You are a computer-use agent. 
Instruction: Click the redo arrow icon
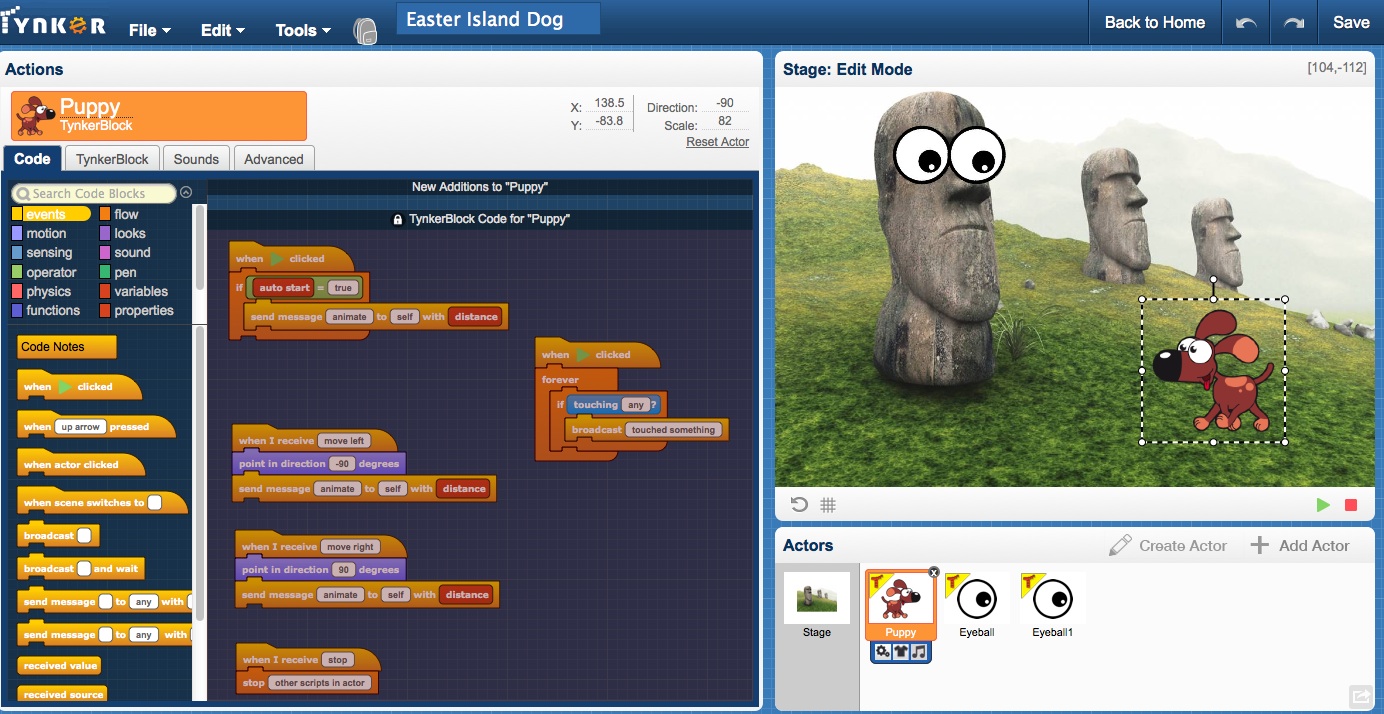pos(1295,23)
